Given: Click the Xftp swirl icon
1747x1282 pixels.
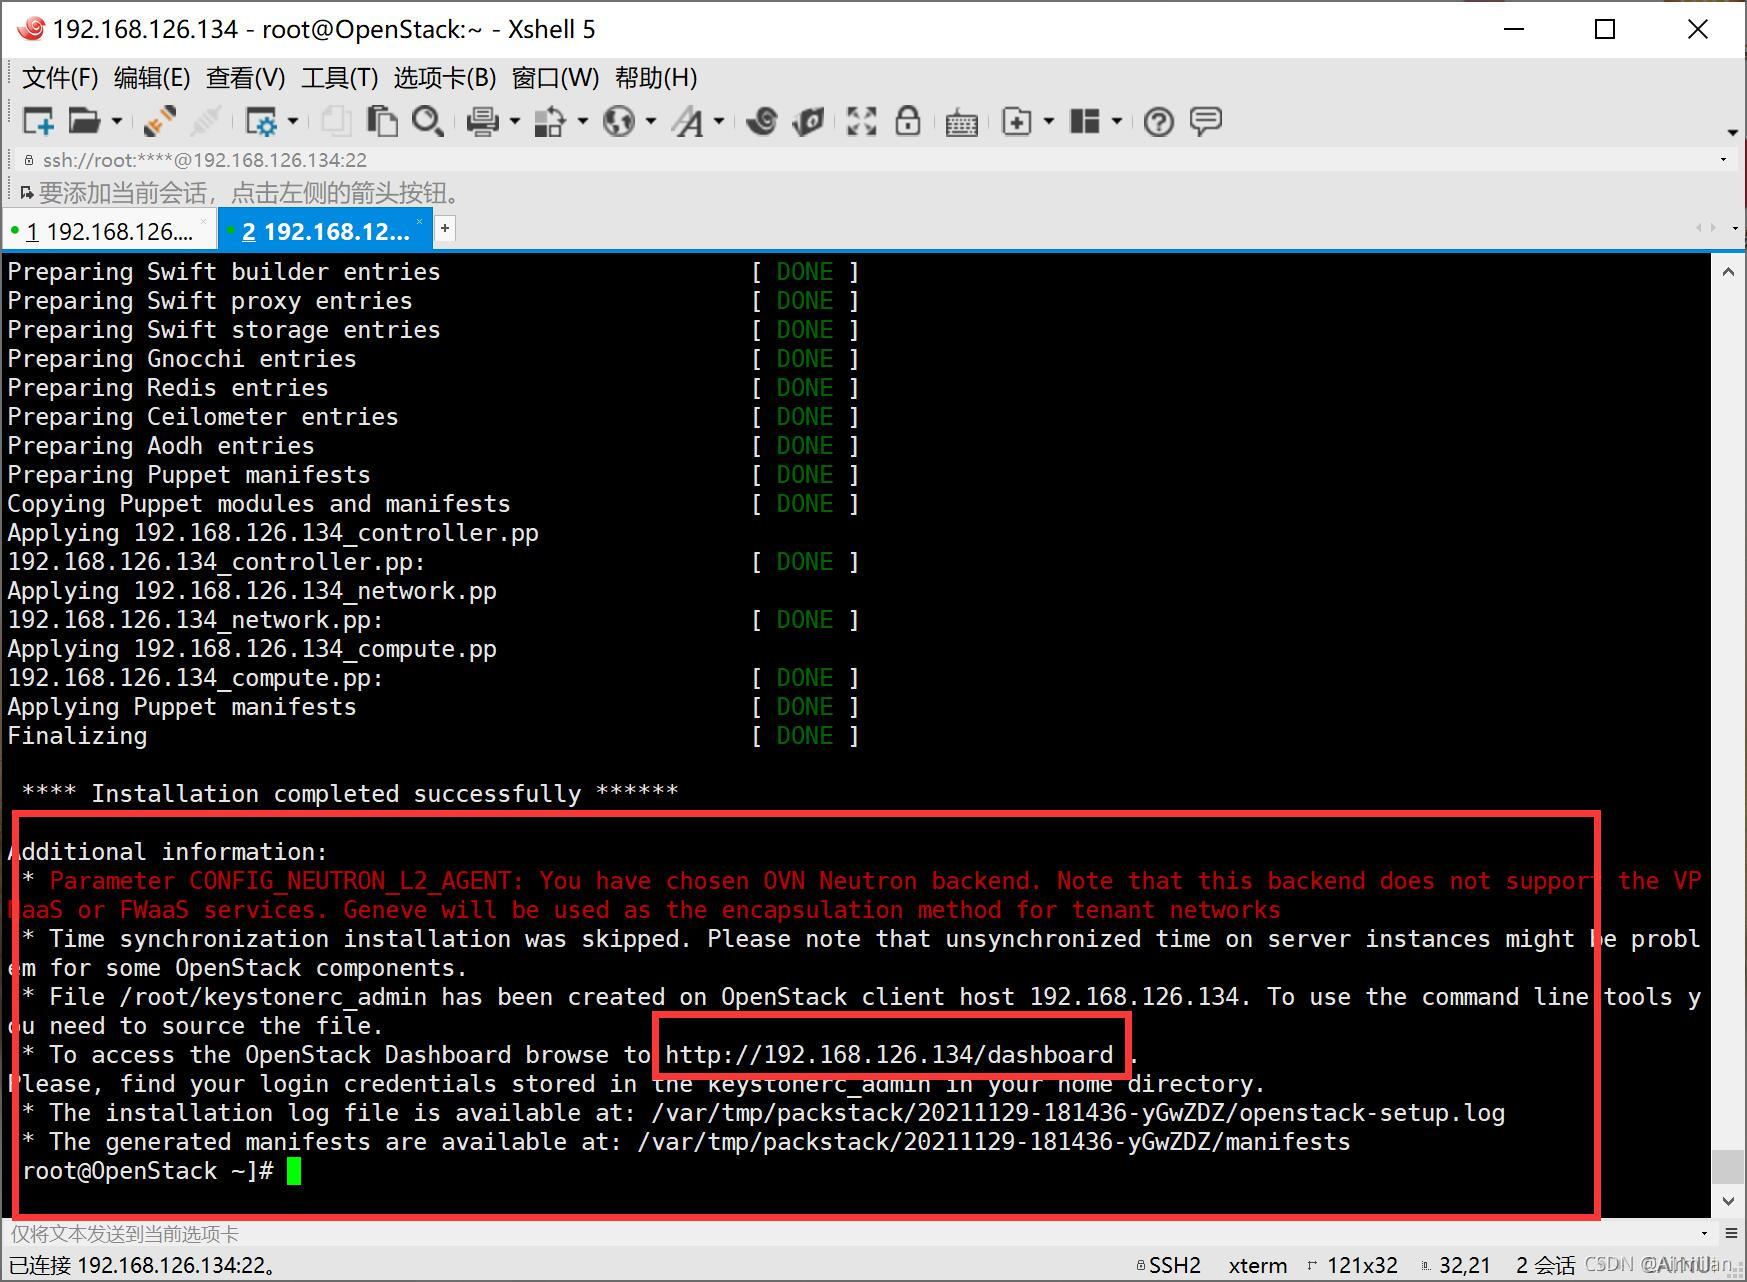Looking at the screenshot, I should point(808,121).
